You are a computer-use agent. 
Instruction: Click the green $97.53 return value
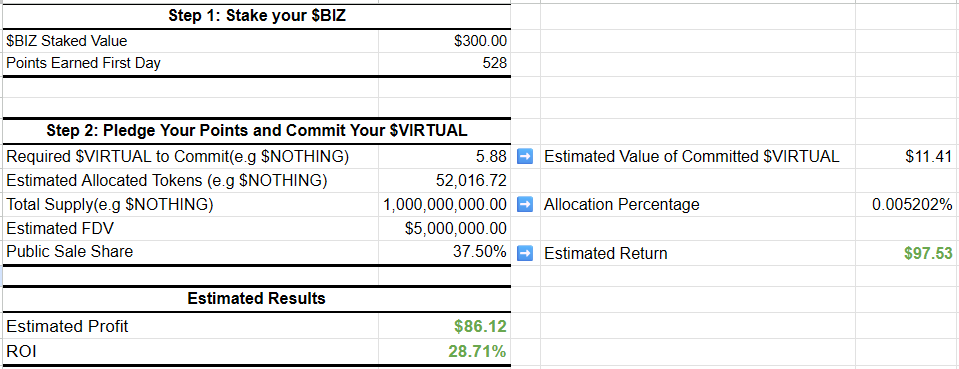point(928,253)
